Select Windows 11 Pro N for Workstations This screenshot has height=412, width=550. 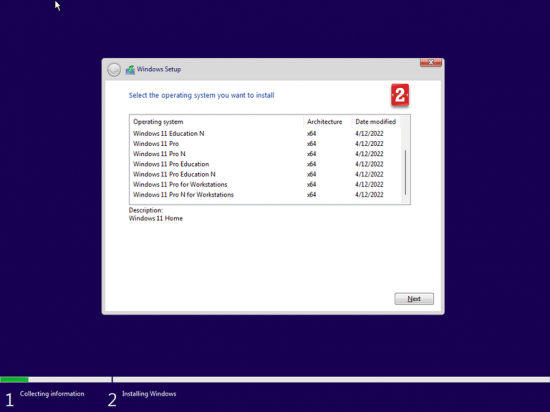coord(265,195)
